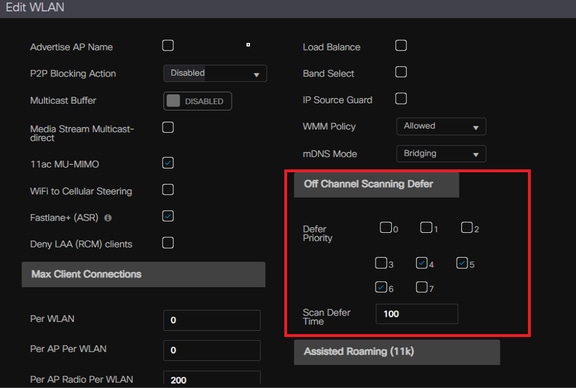The height and width of the screenshot is (388, 576).
Task: Click the Per AP Radio Per WLAN field
Action: pyautogui.click(x=212, y=378)
